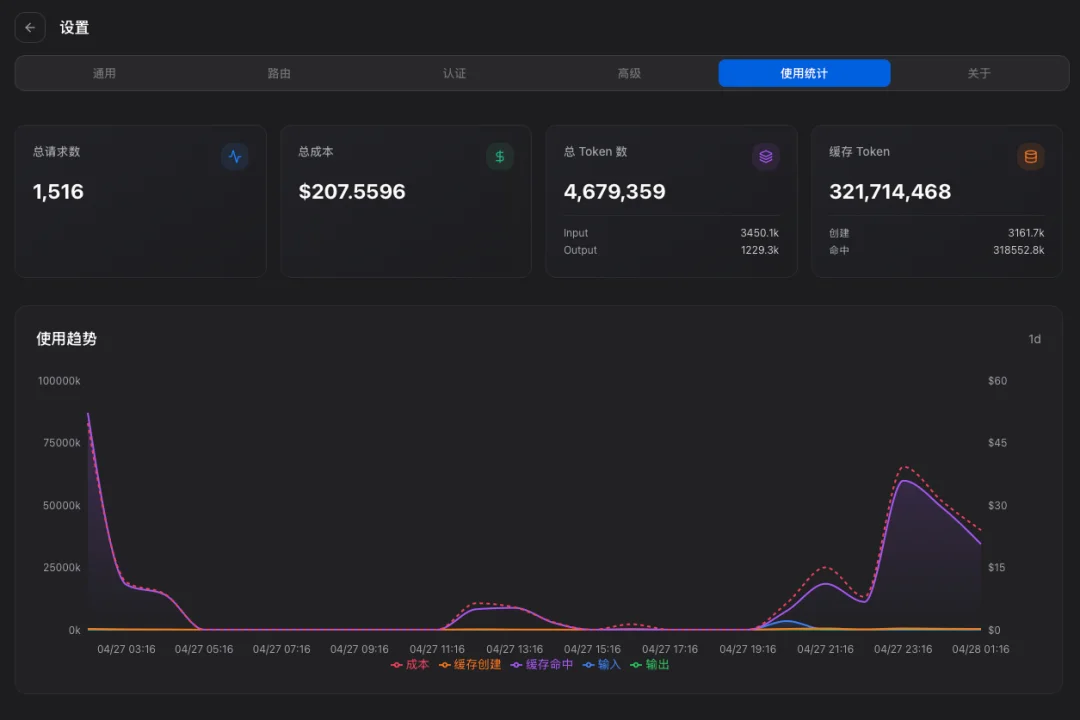Click the token stack icon on 总 Token 数 card
1080x720 pixels.
(765, 156)
